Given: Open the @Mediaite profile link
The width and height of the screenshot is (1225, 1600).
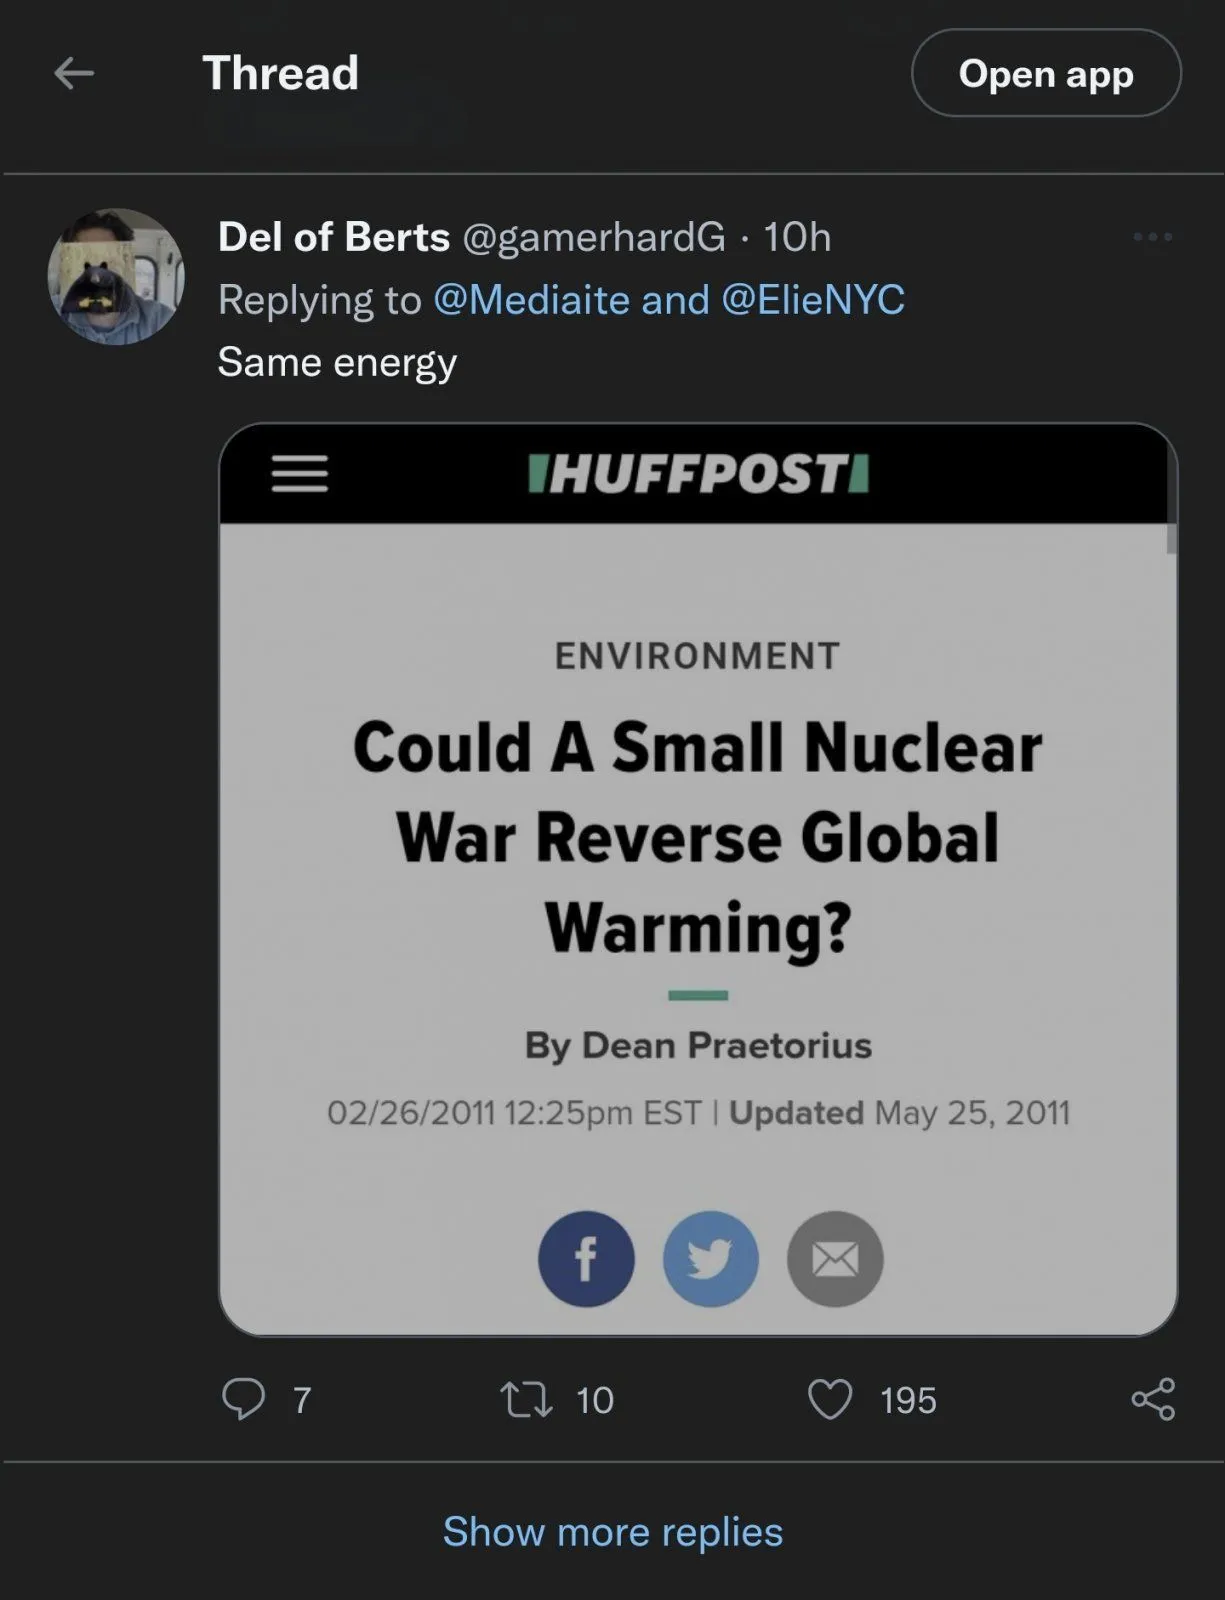Looking at the screenshot, I should [x=531, y=300].
